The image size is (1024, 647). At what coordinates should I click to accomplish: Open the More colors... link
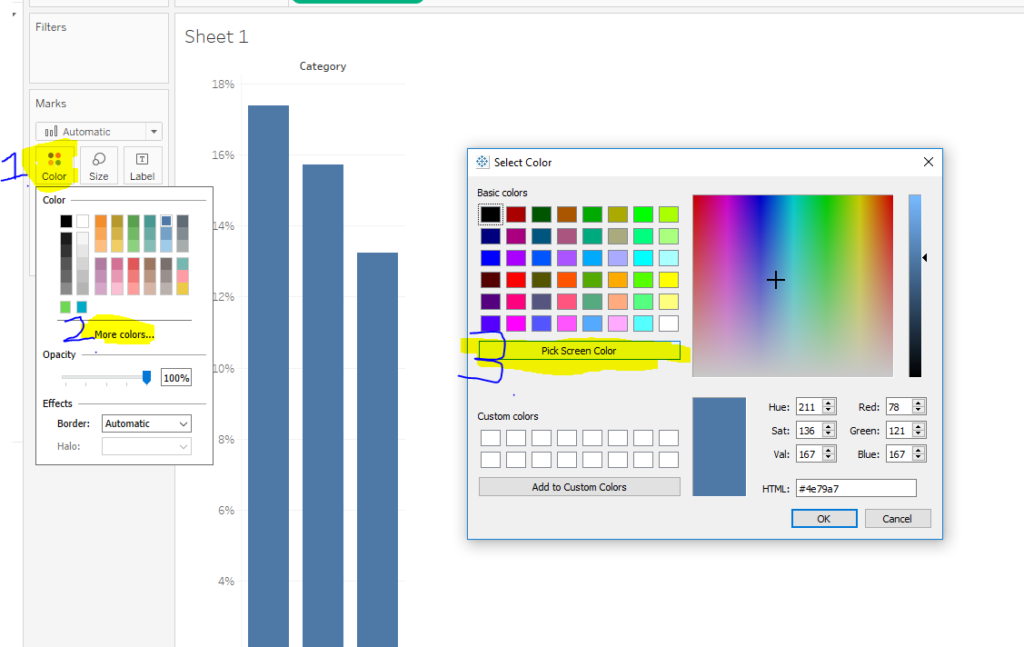pos(122,335)
